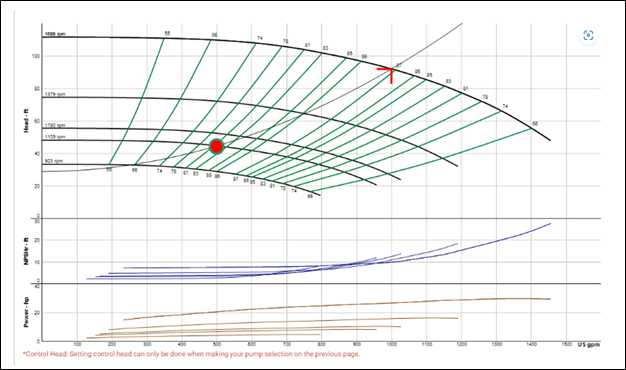Click the US gpm axis unit label

[x=588, y=344]
